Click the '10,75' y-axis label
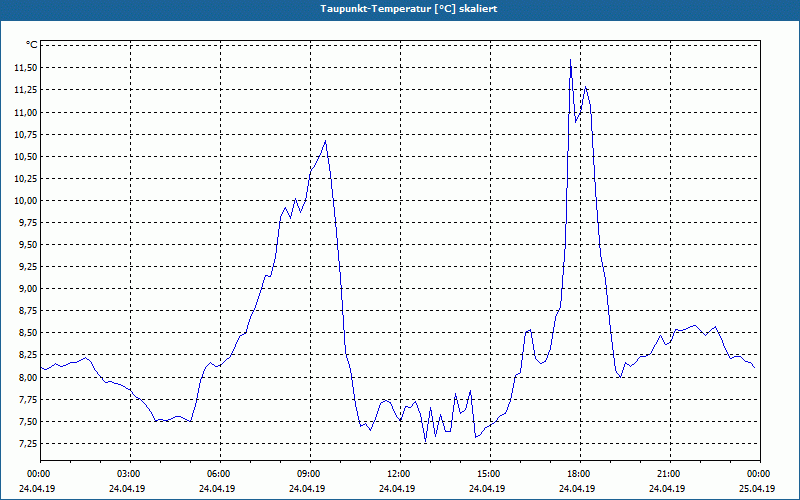 [27, 135]
